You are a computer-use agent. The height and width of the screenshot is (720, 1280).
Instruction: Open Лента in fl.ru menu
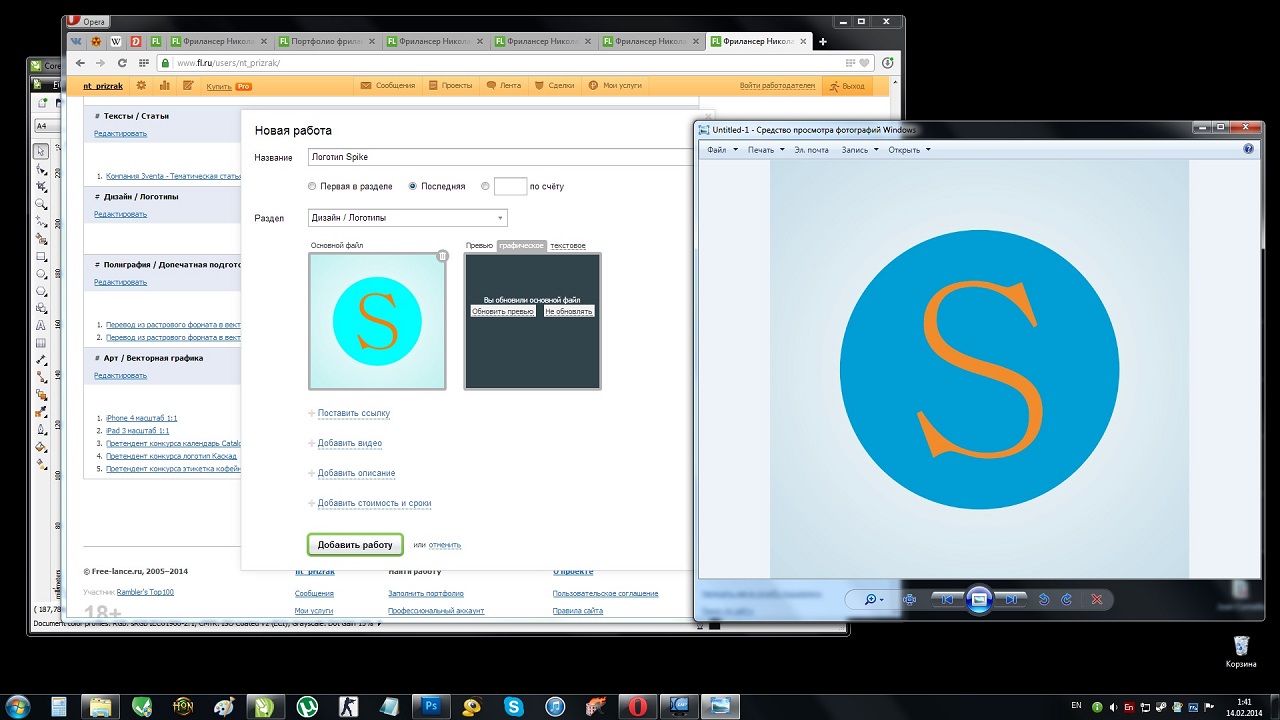tap(504, 86)
